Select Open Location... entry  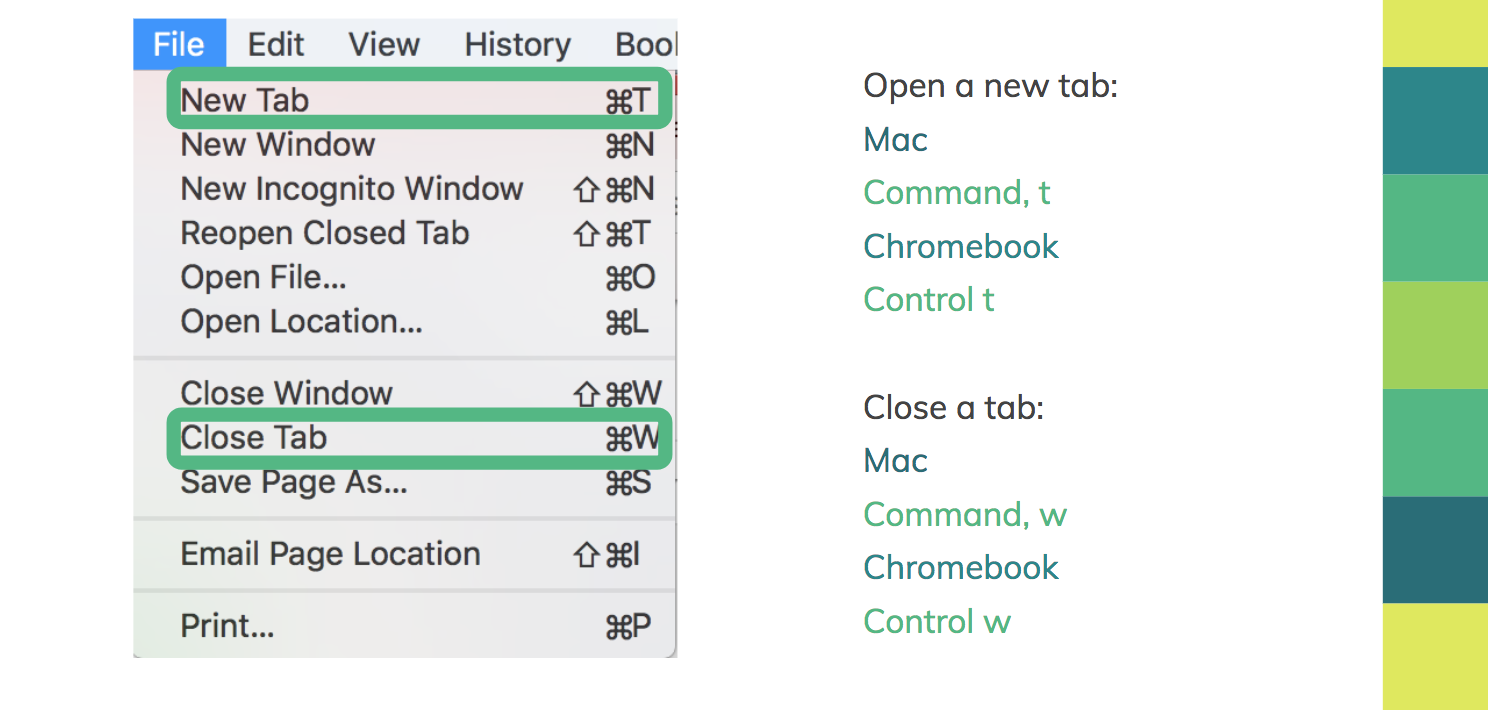click(x=301, y=322)
